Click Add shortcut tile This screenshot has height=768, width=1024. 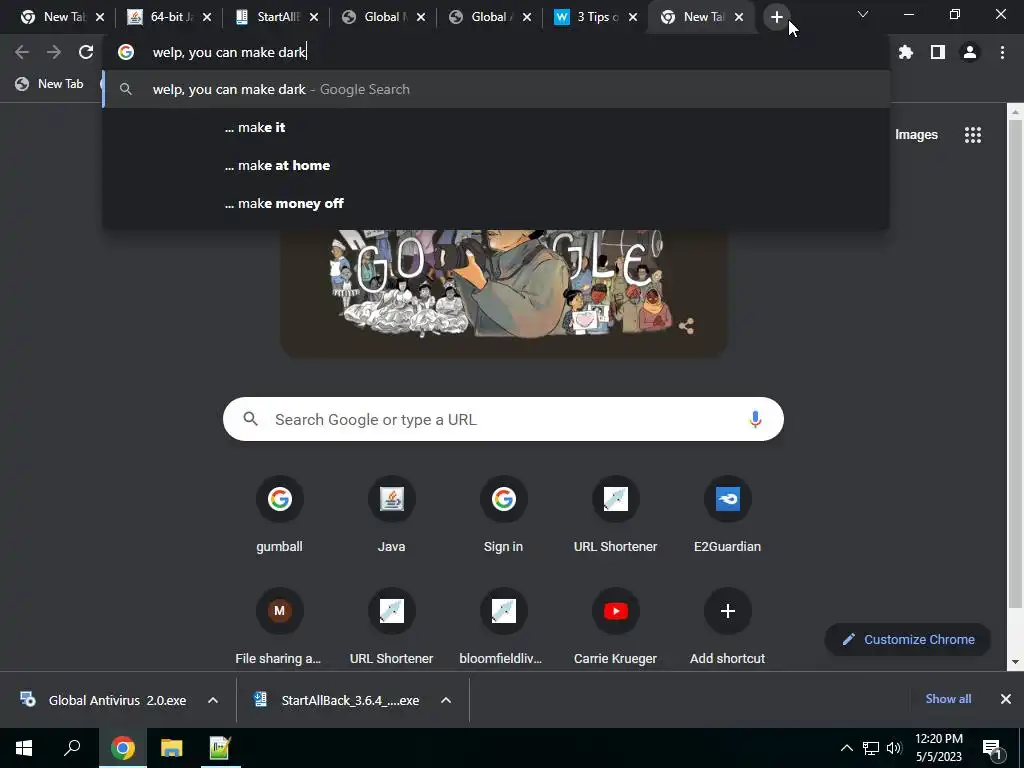coord(728,627)
